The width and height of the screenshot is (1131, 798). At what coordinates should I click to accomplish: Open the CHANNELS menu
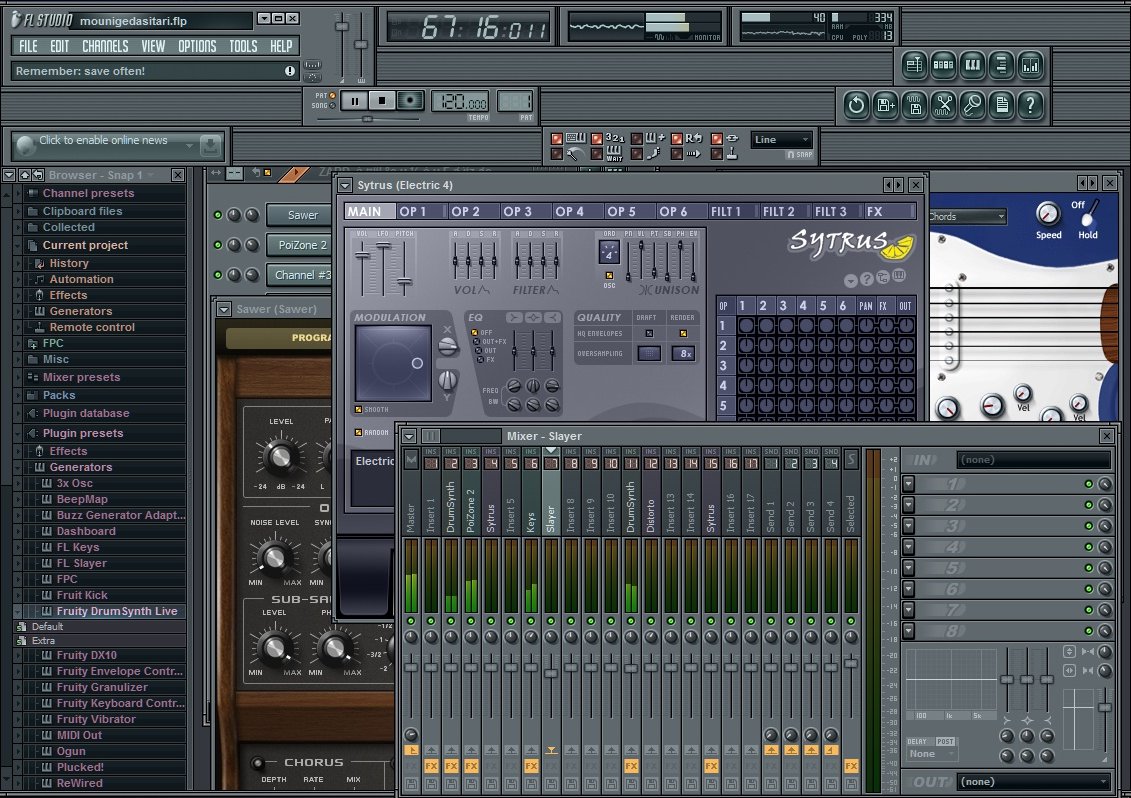pyautogui.click(x=105, y=47)
